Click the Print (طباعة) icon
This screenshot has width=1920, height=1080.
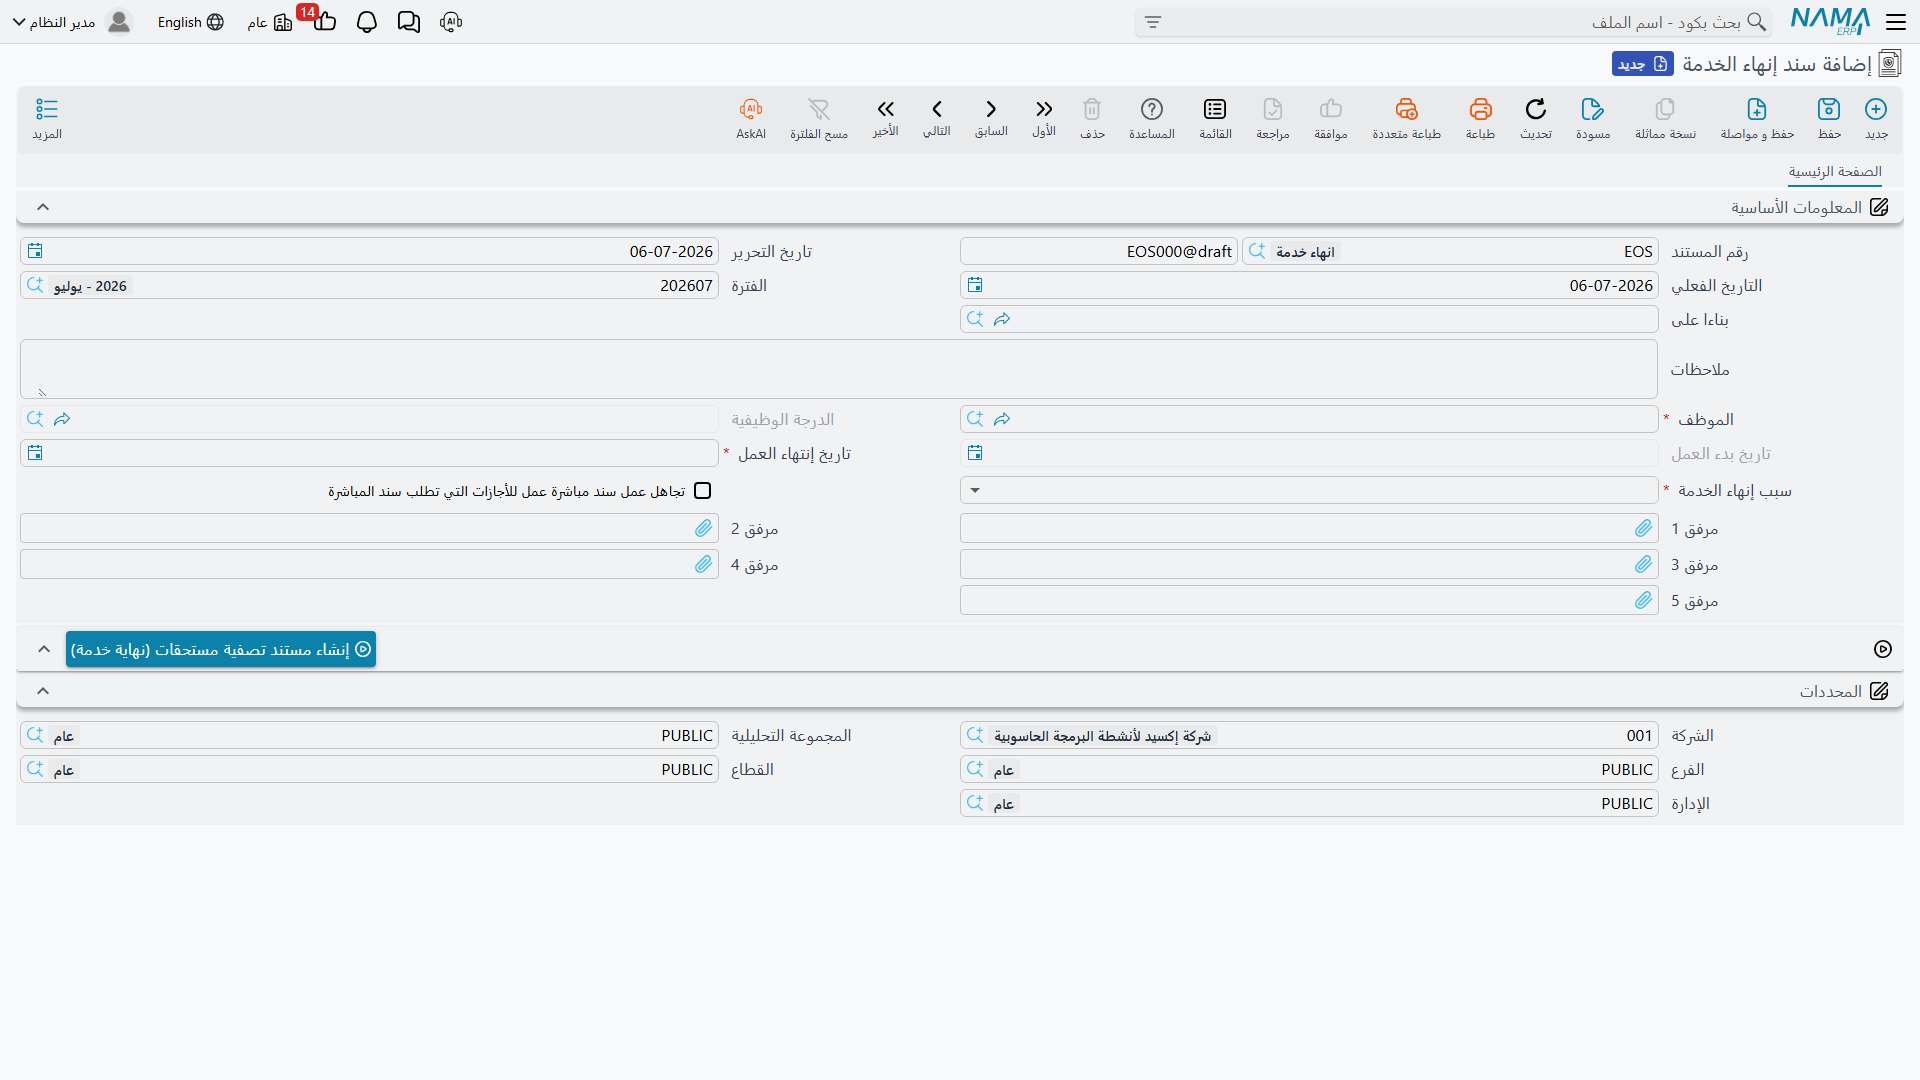1481,109
